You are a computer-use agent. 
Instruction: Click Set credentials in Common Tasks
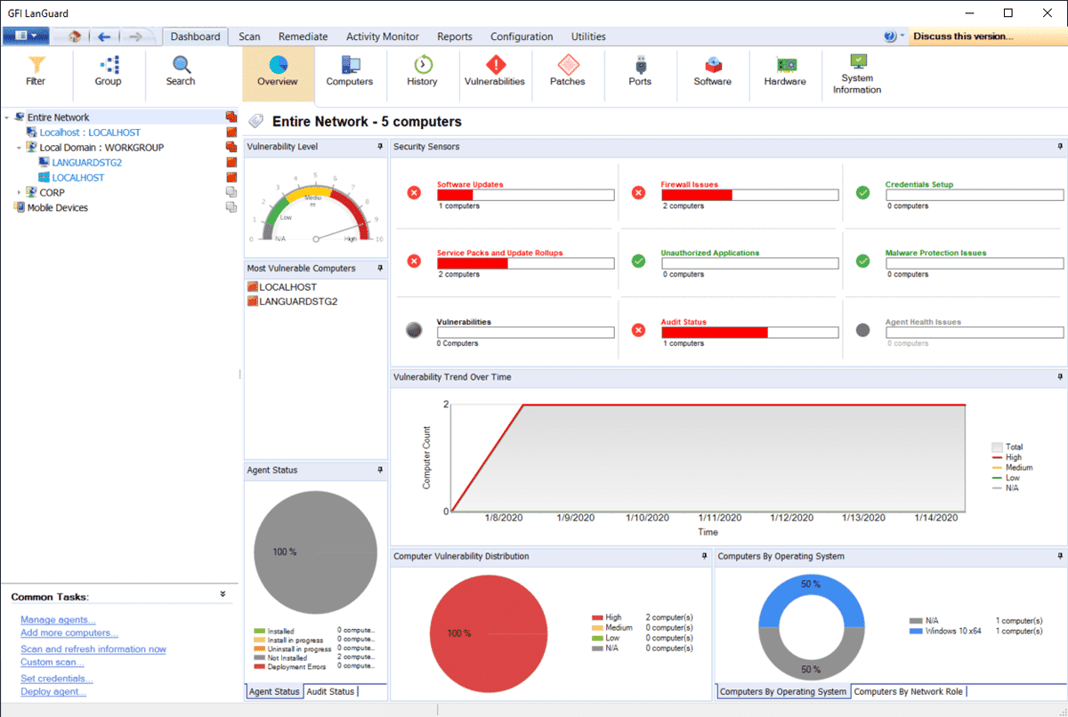point(55,678)
